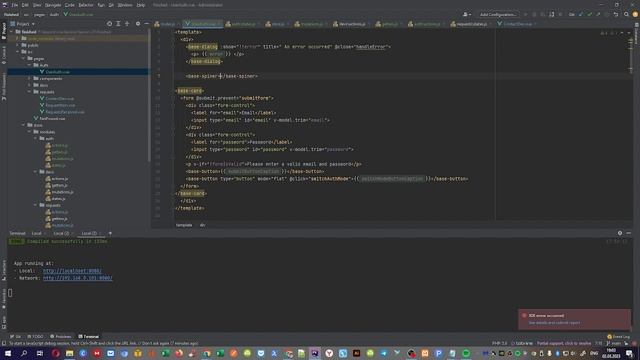
Task: Open Network address link in terminal
Action: pyautogui.click(x=78, y=278)
